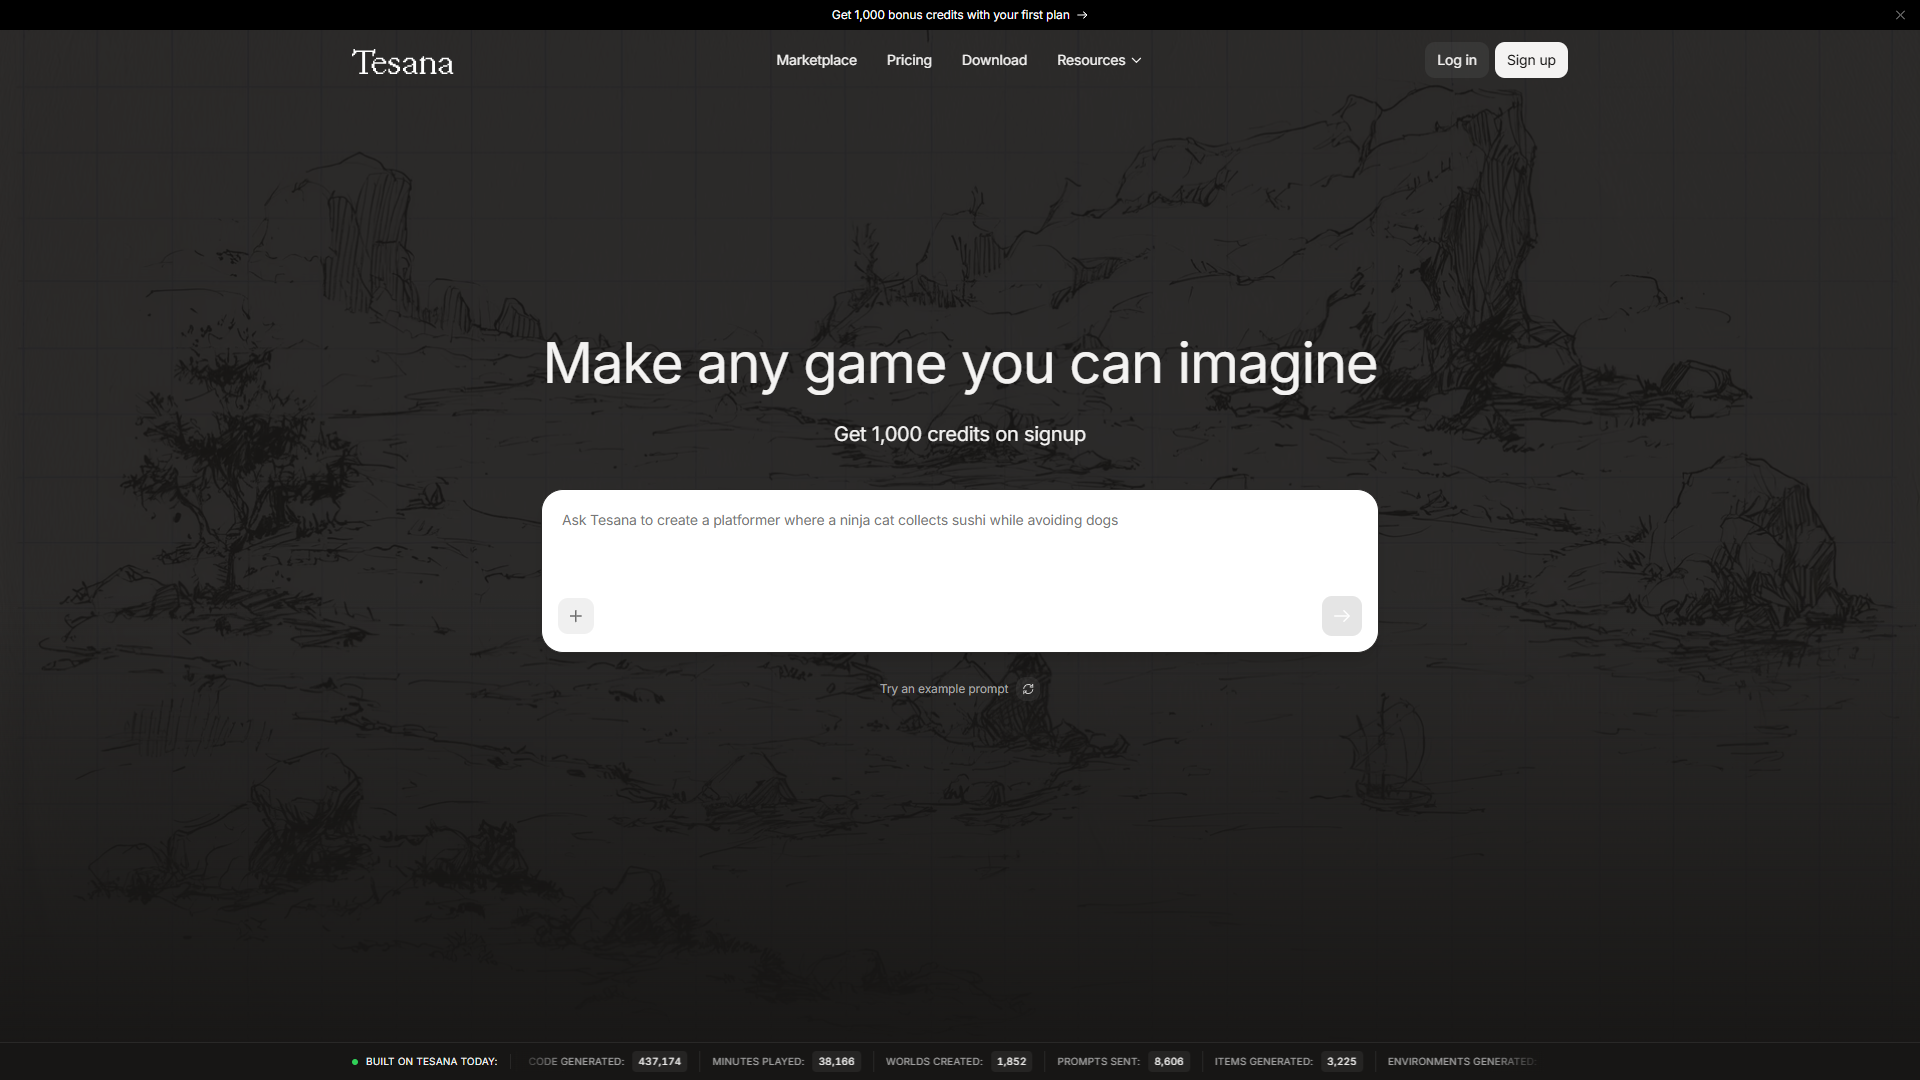Image resolution: width=1920 pixels, height=1080 pixels.
Task: Click the Minutes Played value 38,166
Action: (836, 1062)
